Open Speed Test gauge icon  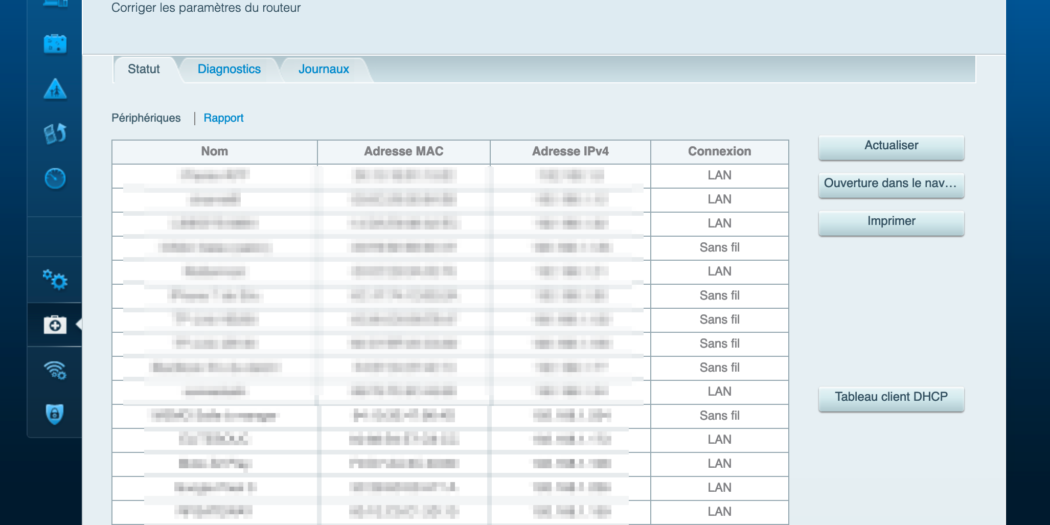(55, 178)
